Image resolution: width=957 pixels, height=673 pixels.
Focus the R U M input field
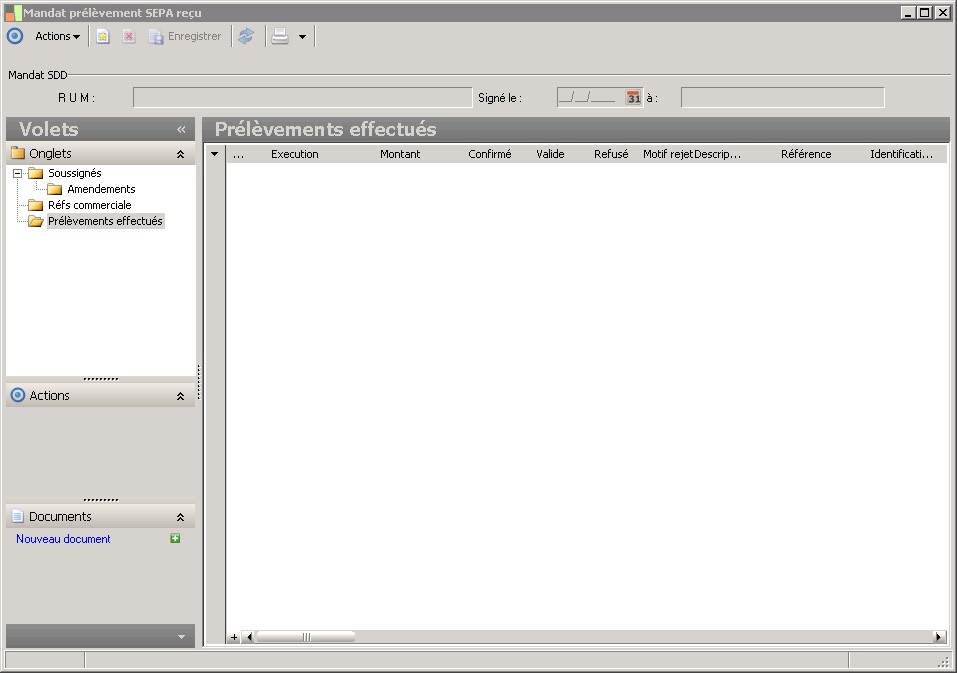[x=303, y=98]
